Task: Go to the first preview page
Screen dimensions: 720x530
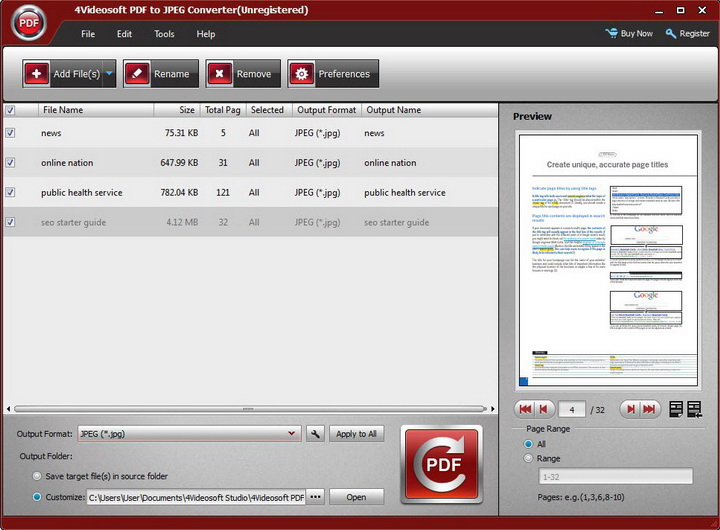Action: [x=525, y=409]
